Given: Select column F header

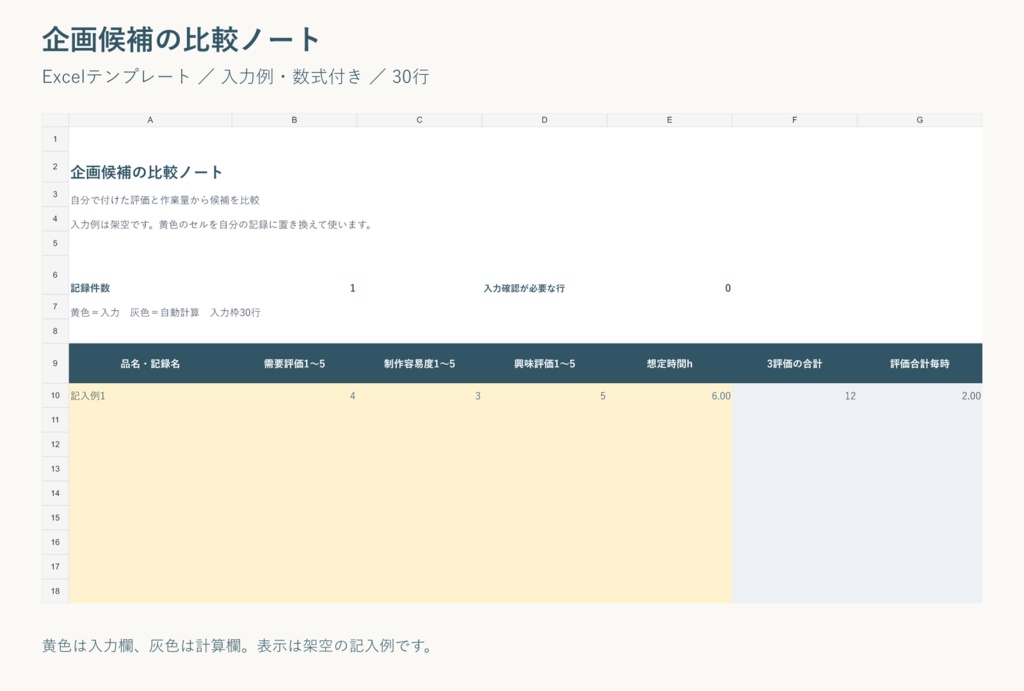Looking at the screenshot, I should pyautogui.click(x=795, y=120).
